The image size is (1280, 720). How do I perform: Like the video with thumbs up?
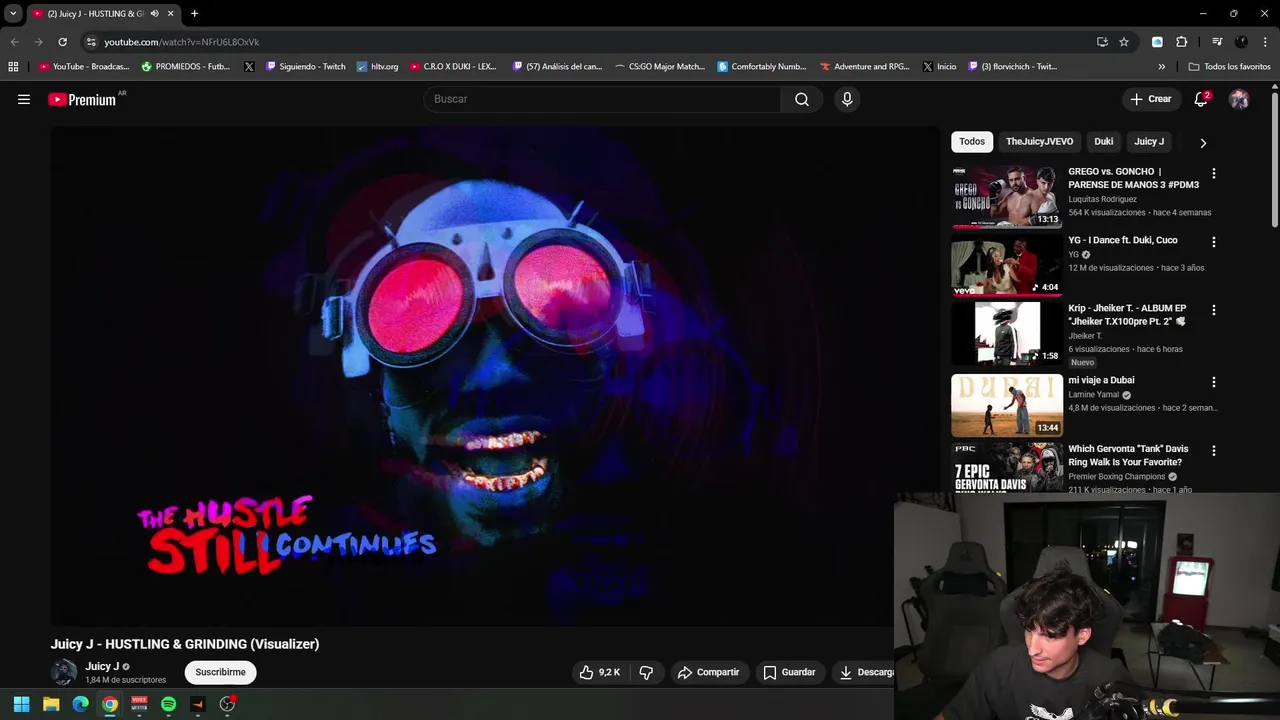pos(600,672)
